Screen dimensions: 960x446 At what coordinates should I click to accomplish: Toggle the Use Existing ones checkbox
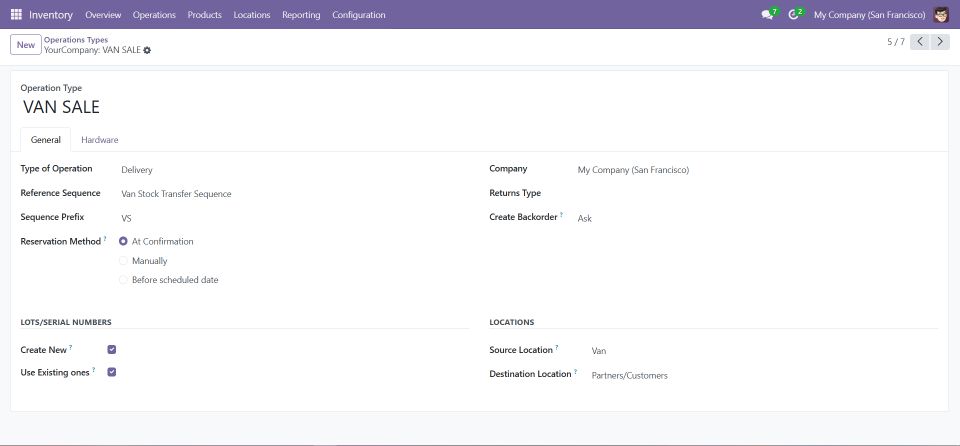[112, 372]
